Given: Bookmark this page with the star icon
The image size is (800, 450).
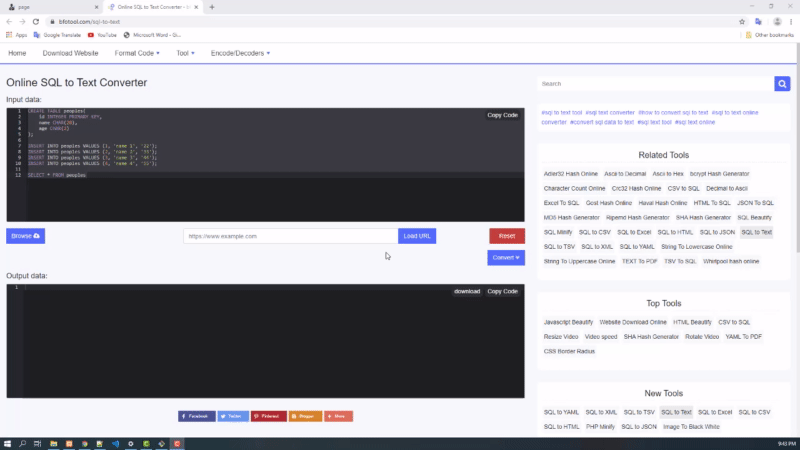Looking at the screenshot, I should tap(741, 21).
